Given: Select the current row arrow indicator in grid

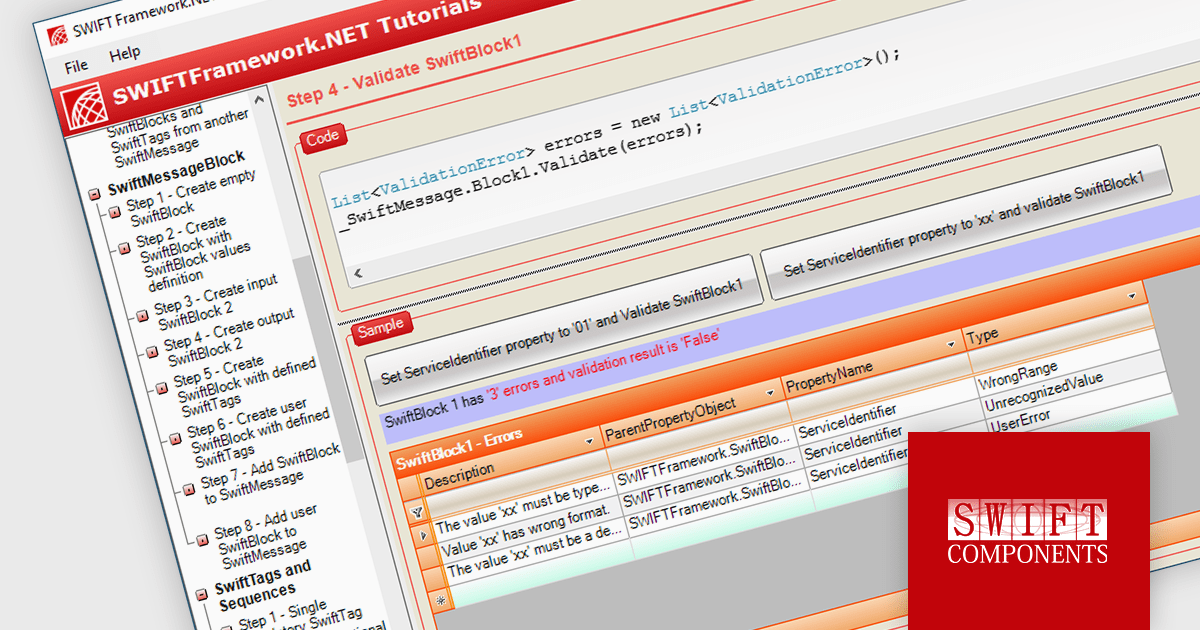Looking at the screenshot, I should [x=423, y=537].
